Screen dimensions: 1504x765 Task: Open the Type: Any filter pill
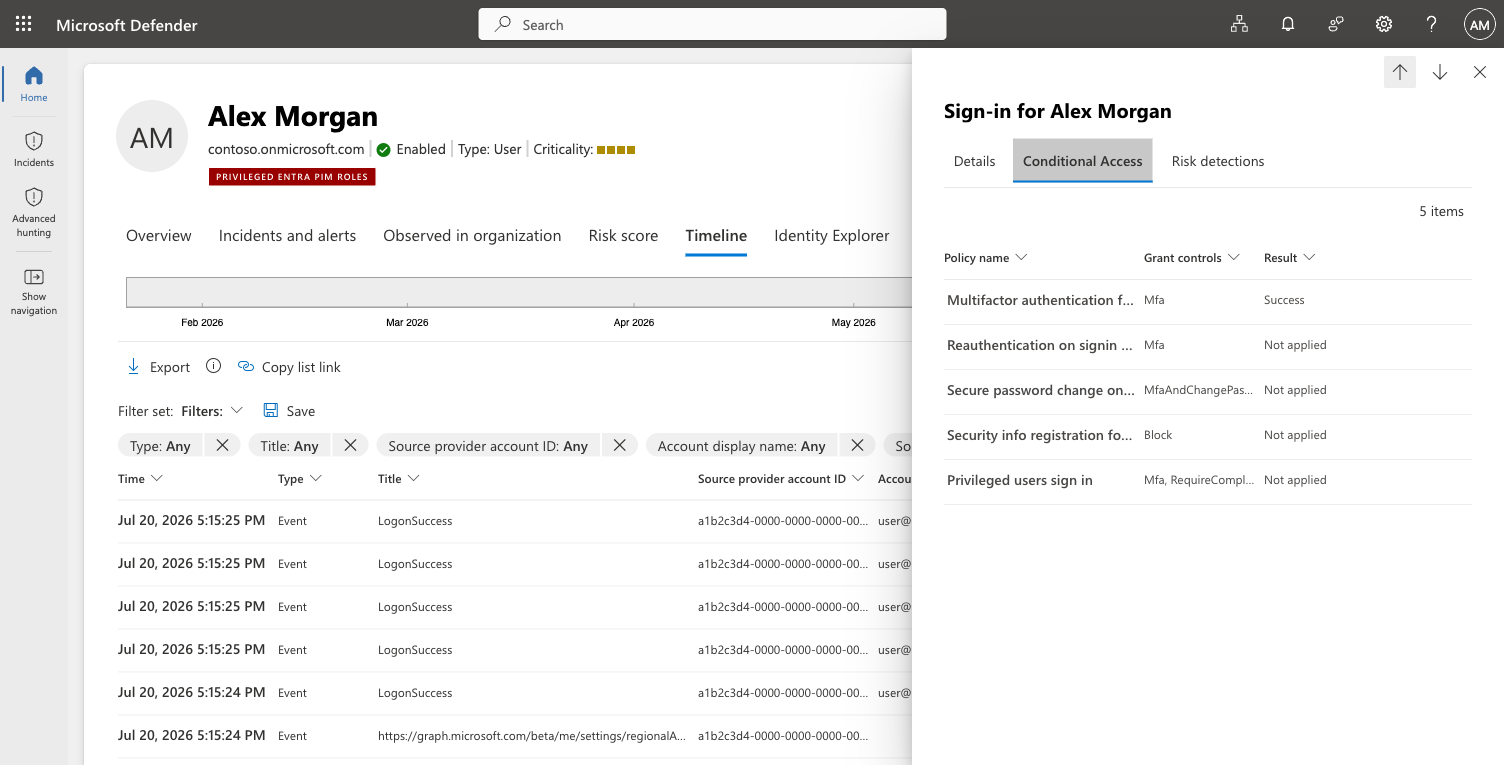click(161, 445)
